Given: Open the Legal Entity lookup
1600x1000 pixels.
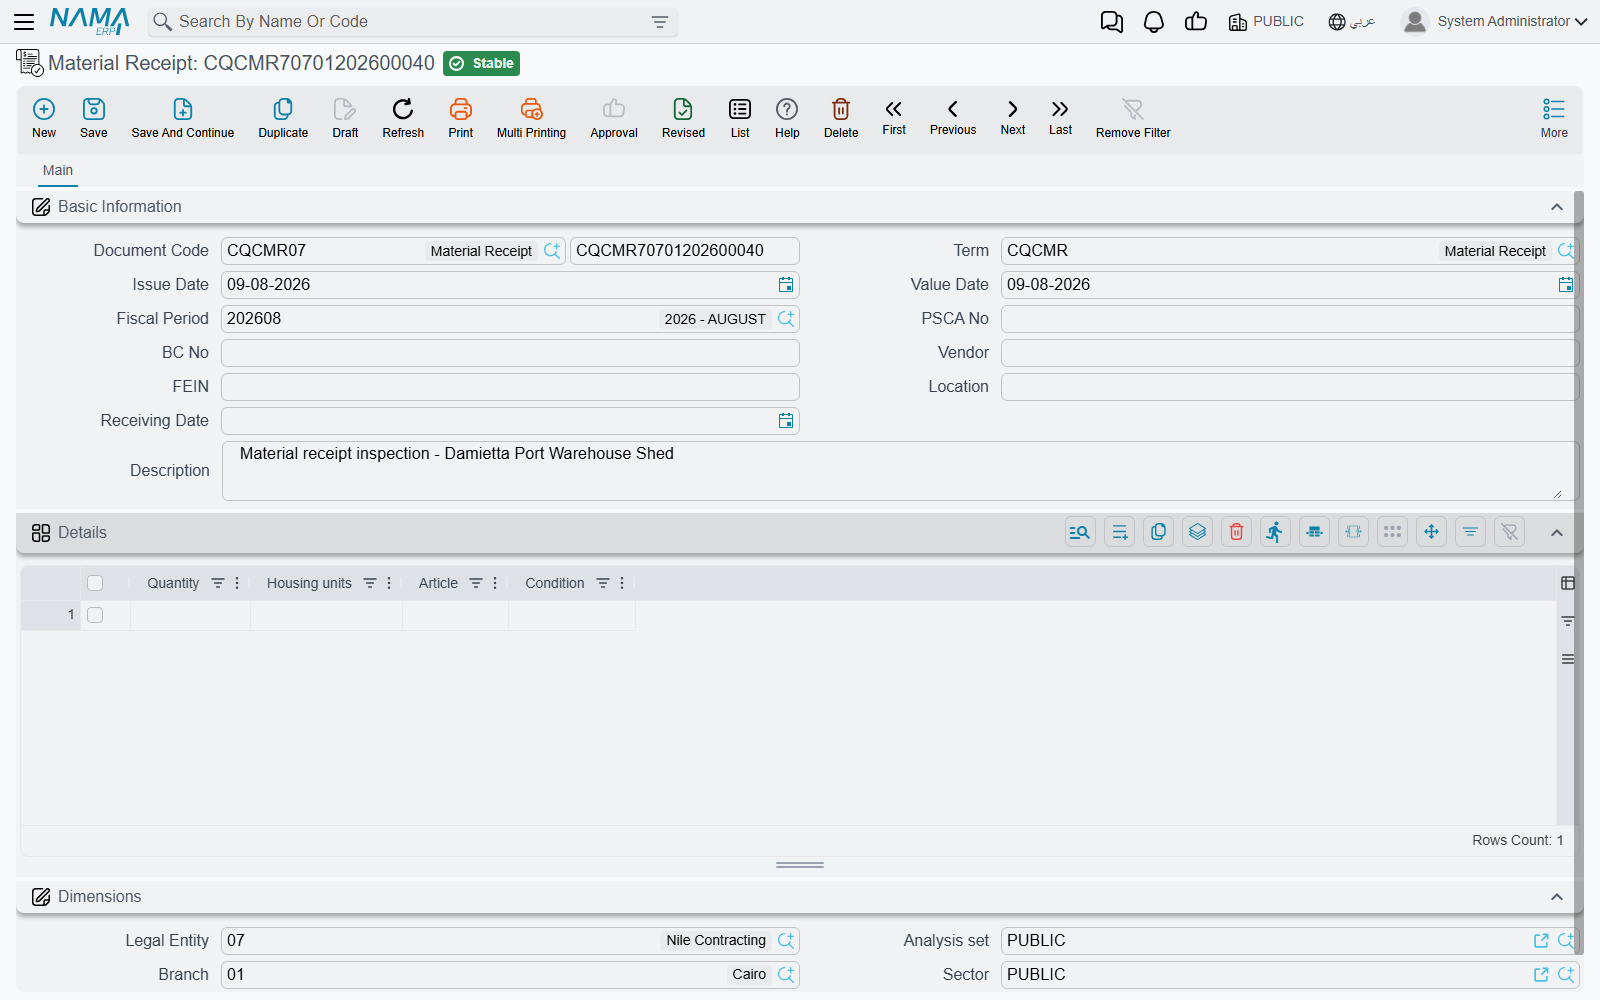Looking at the screenshot, I should [786, 941].
